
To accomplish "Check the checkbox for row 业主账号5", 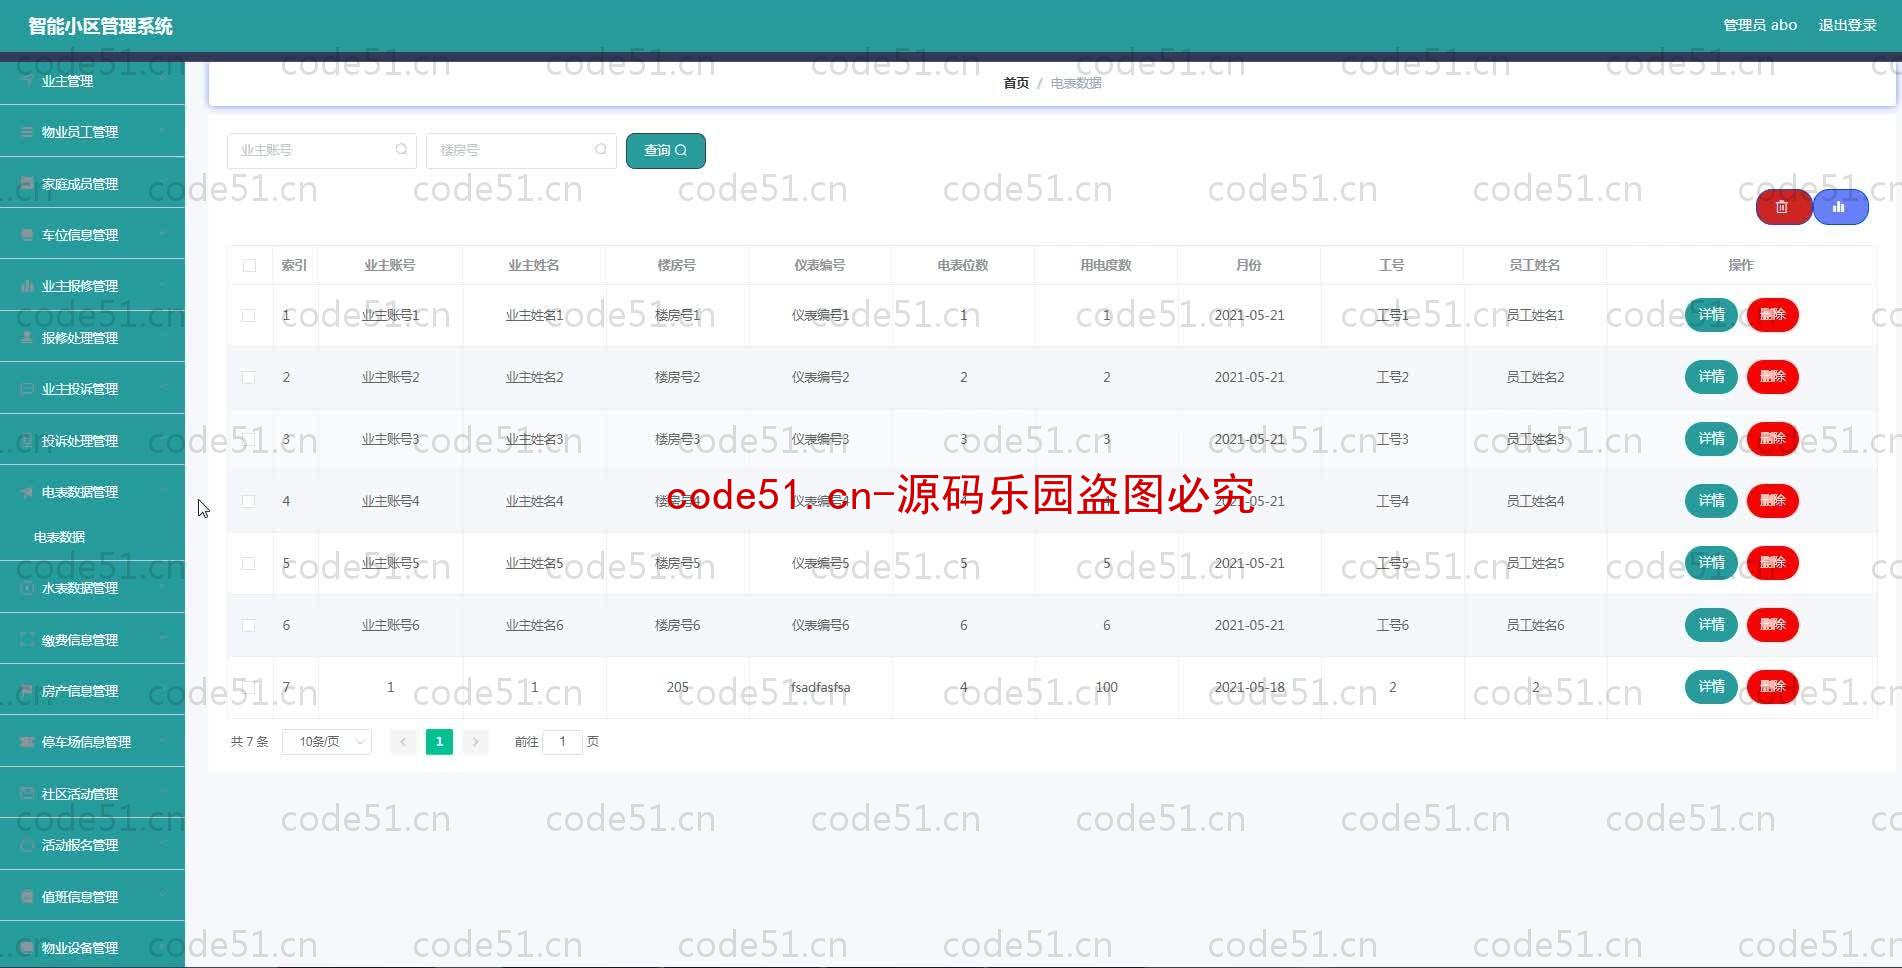I will click(249, 564).
